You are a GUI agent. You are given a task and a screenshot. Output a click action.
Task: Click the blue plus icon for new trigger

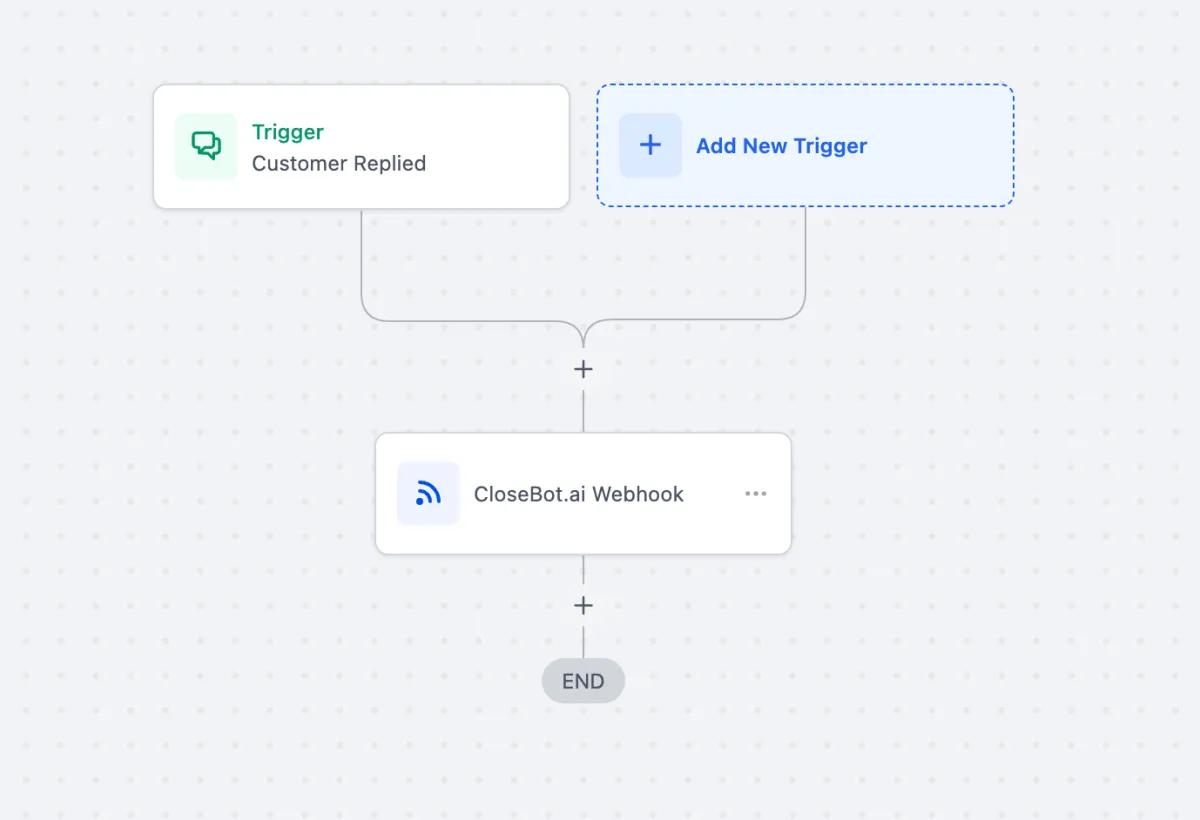point(650,145)
